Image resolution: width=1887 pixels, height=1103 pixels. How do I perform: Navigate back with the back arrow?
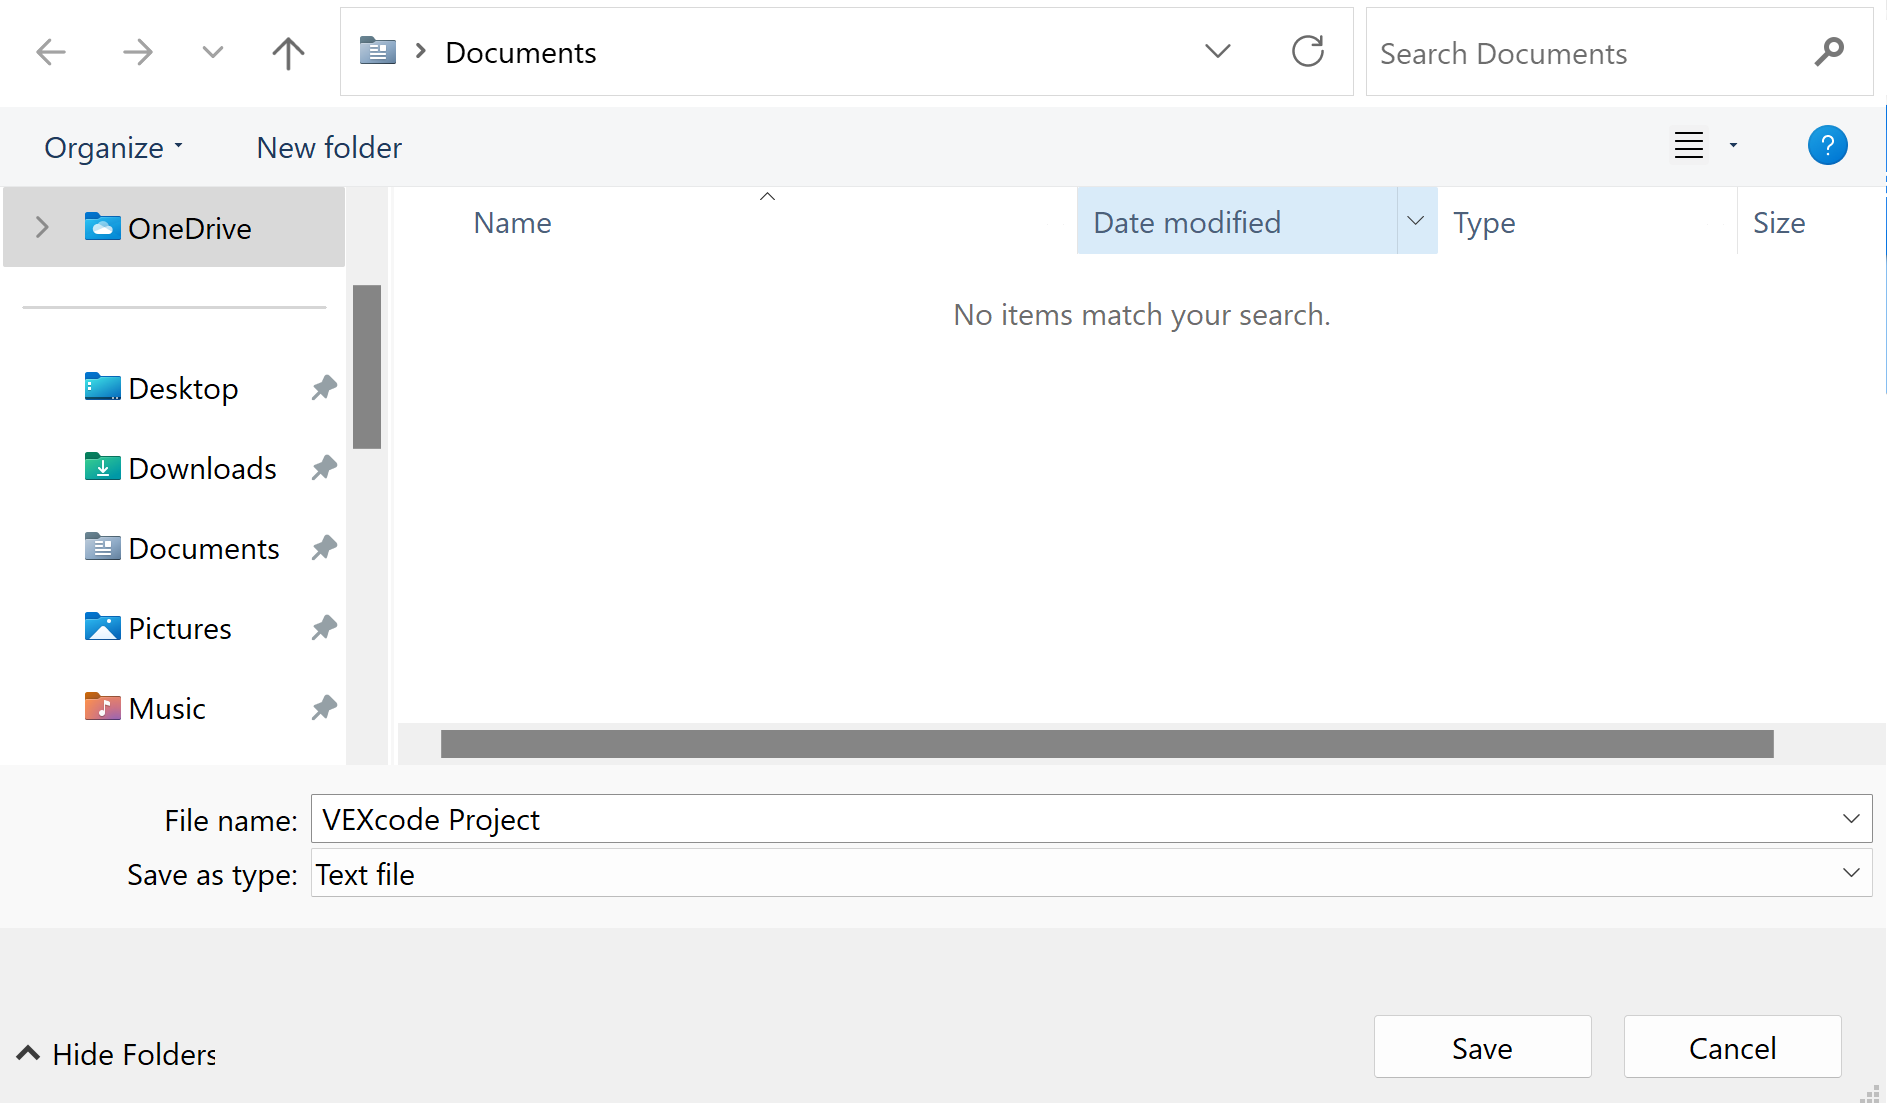(x=50, y=52)
